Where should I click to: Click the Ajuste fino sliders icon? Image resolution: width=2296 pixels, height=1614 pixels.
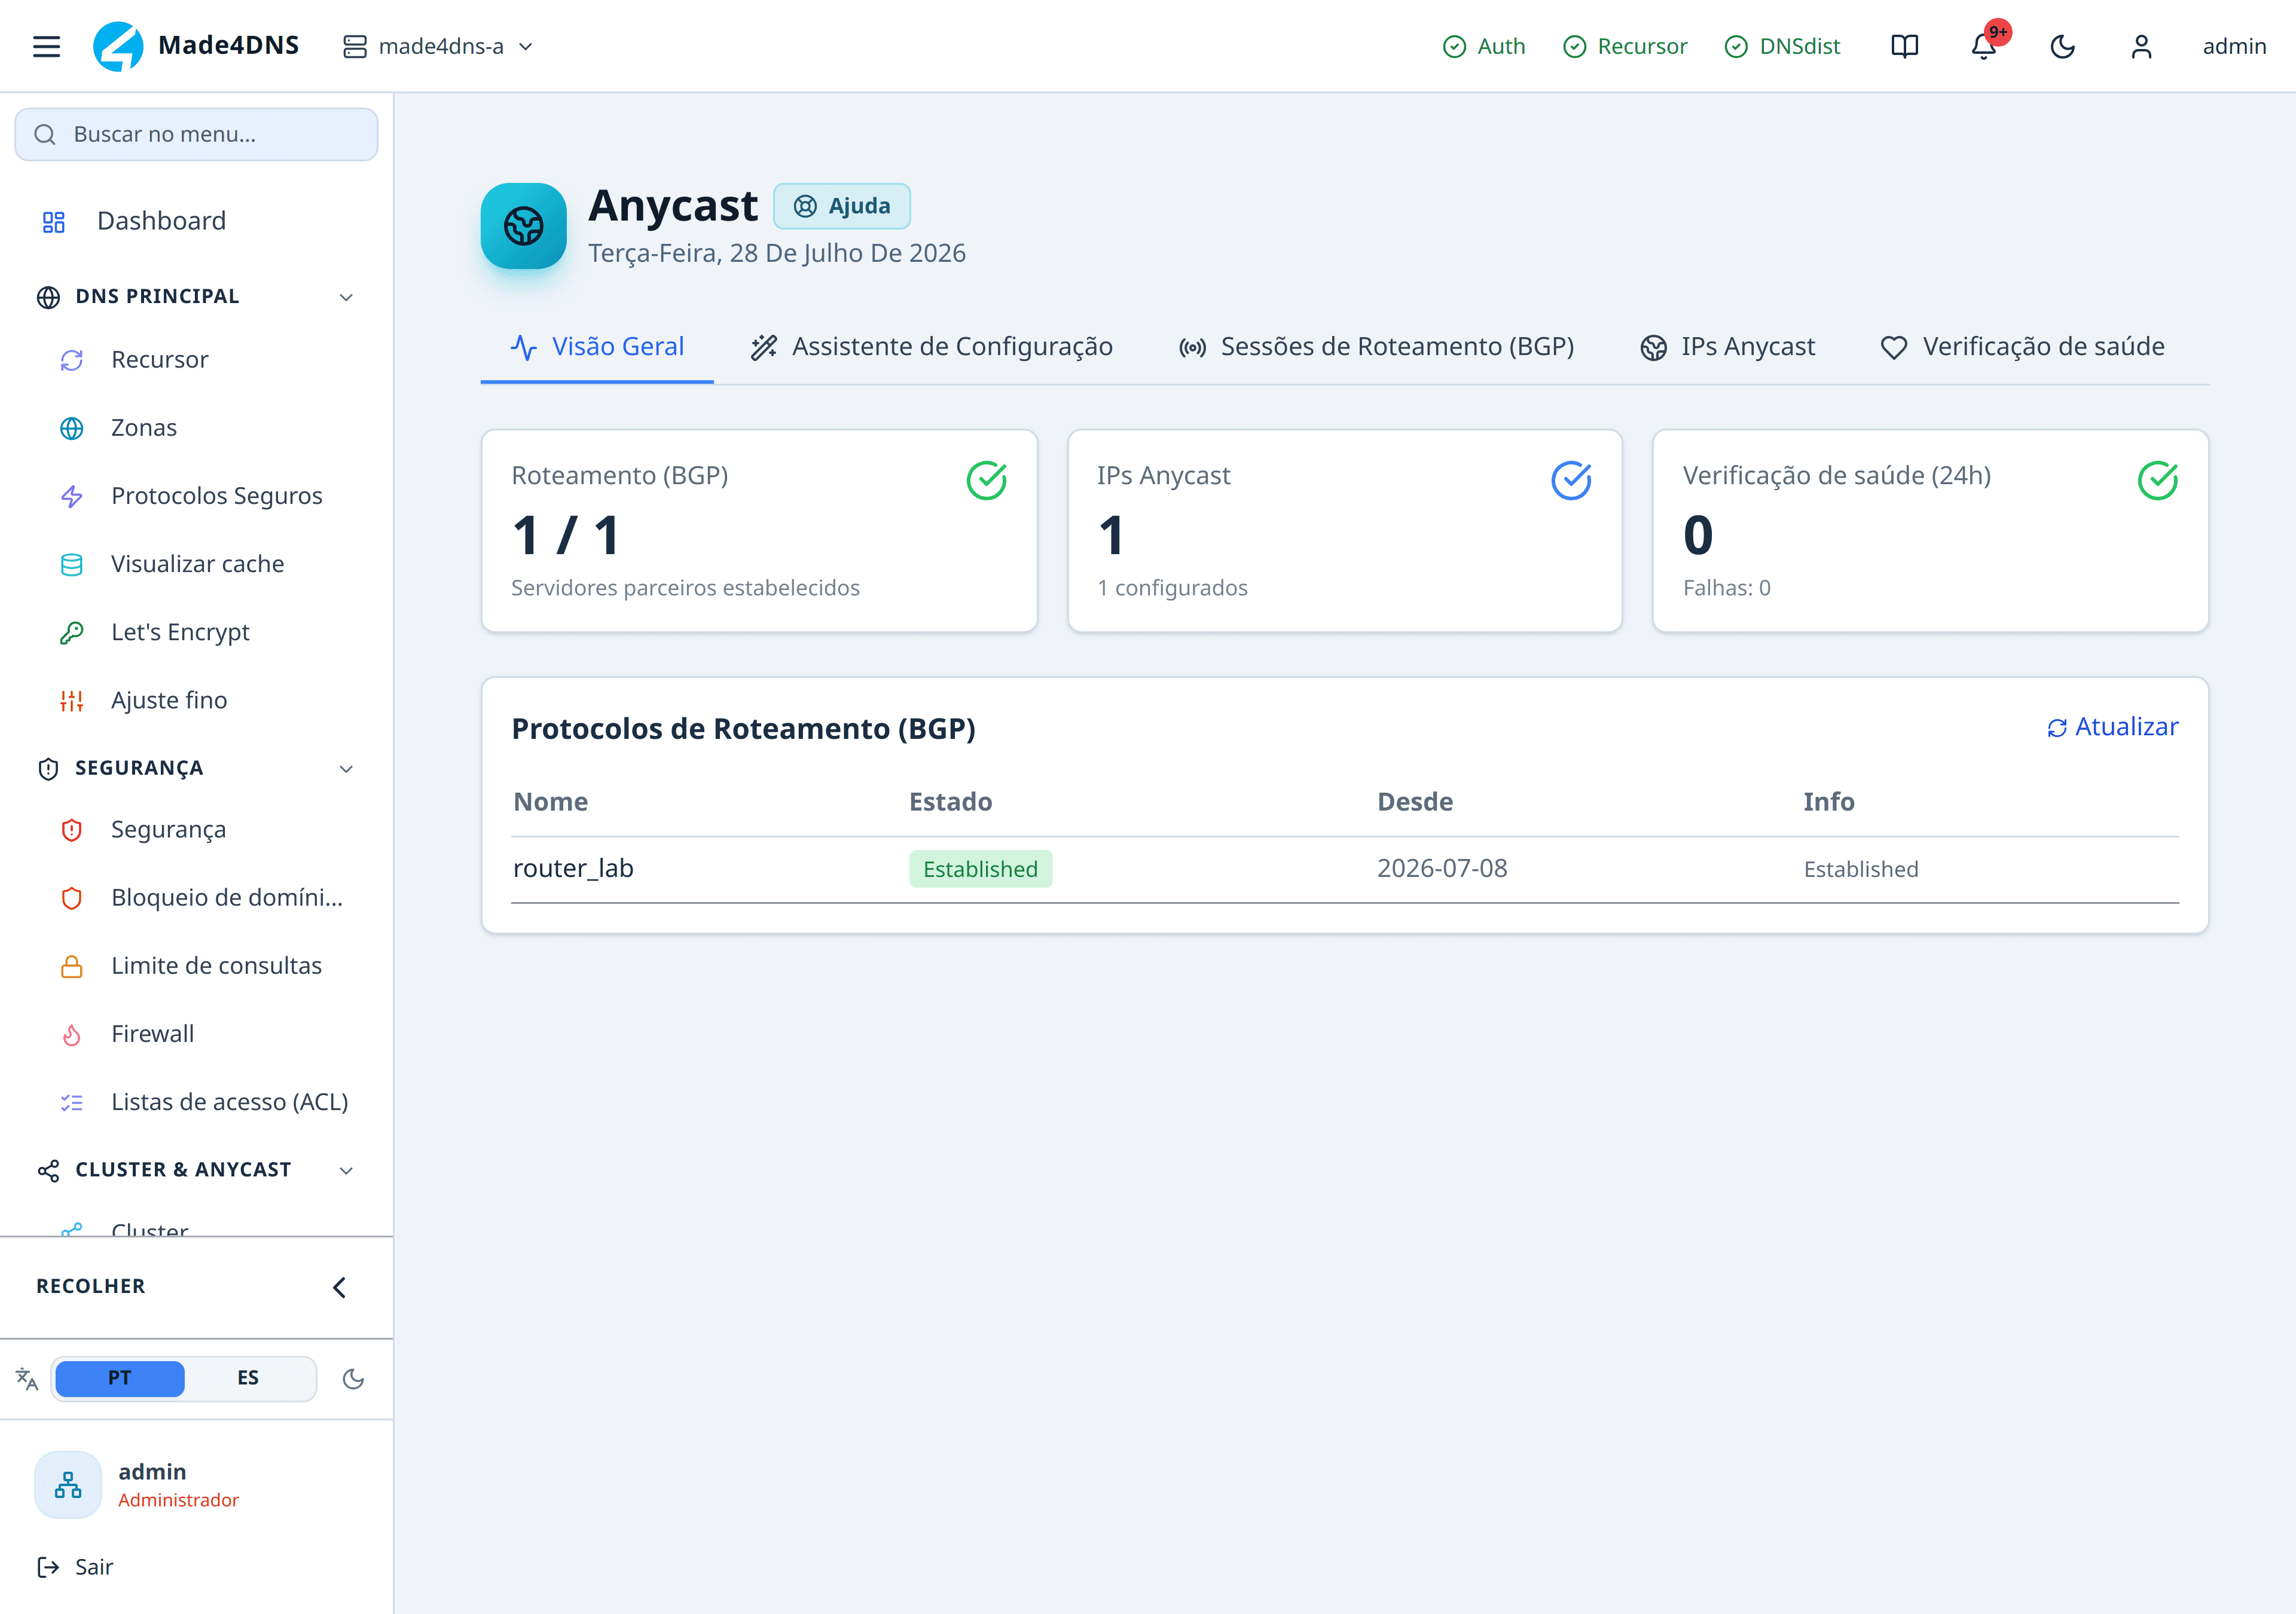click(71, 701)
